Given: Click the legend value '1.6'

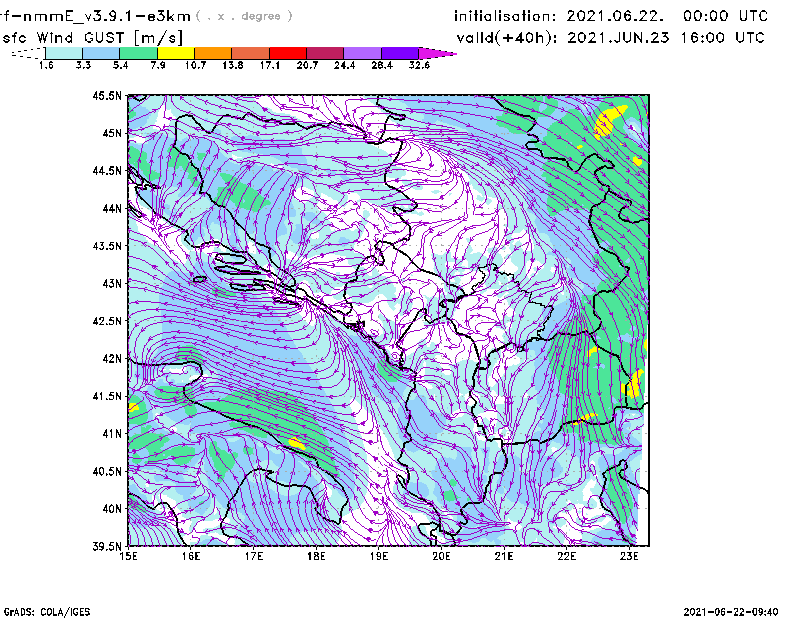Looking at the screenshot, I should (46, 65).
